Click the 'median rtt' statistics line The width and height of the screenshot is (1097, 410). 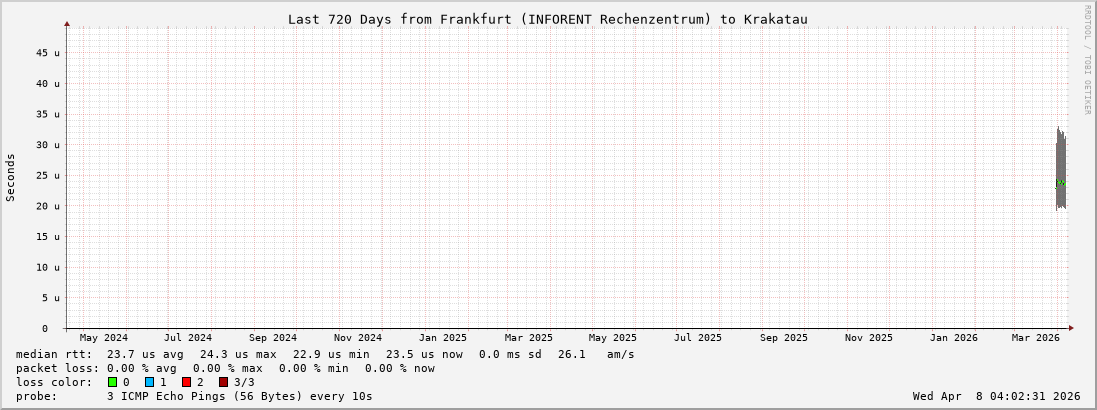click(x=325, y=354)
